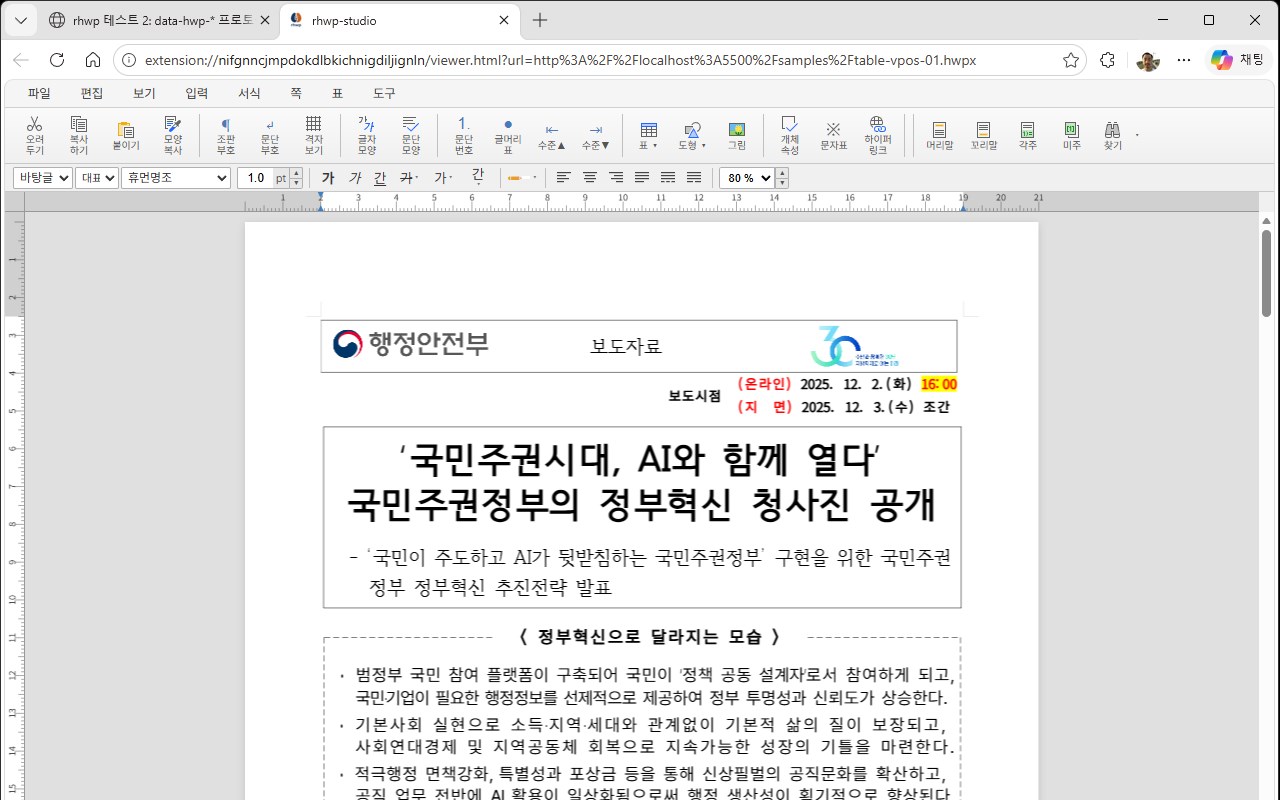Open the 쪽 menu
1280x800 pixels.
click(x=296, y=93)
